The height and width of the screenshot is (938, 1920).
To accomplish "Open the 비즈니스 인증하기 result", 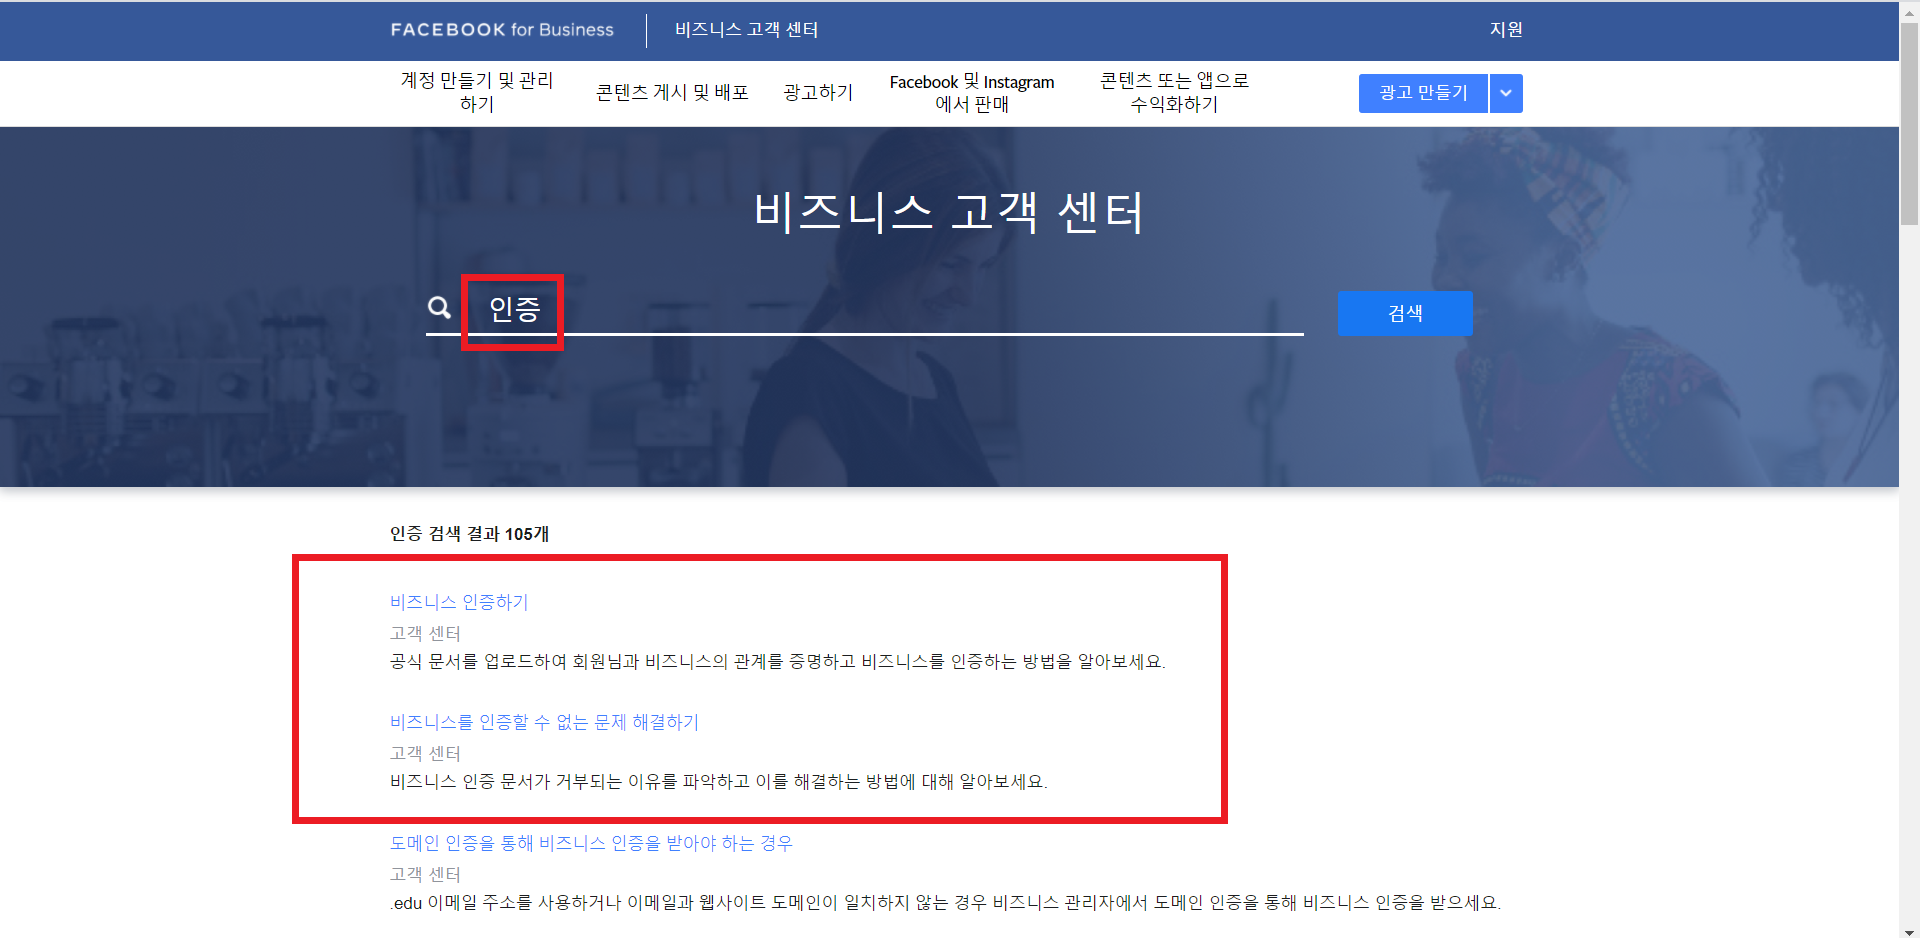I will (x=459, y=602).
